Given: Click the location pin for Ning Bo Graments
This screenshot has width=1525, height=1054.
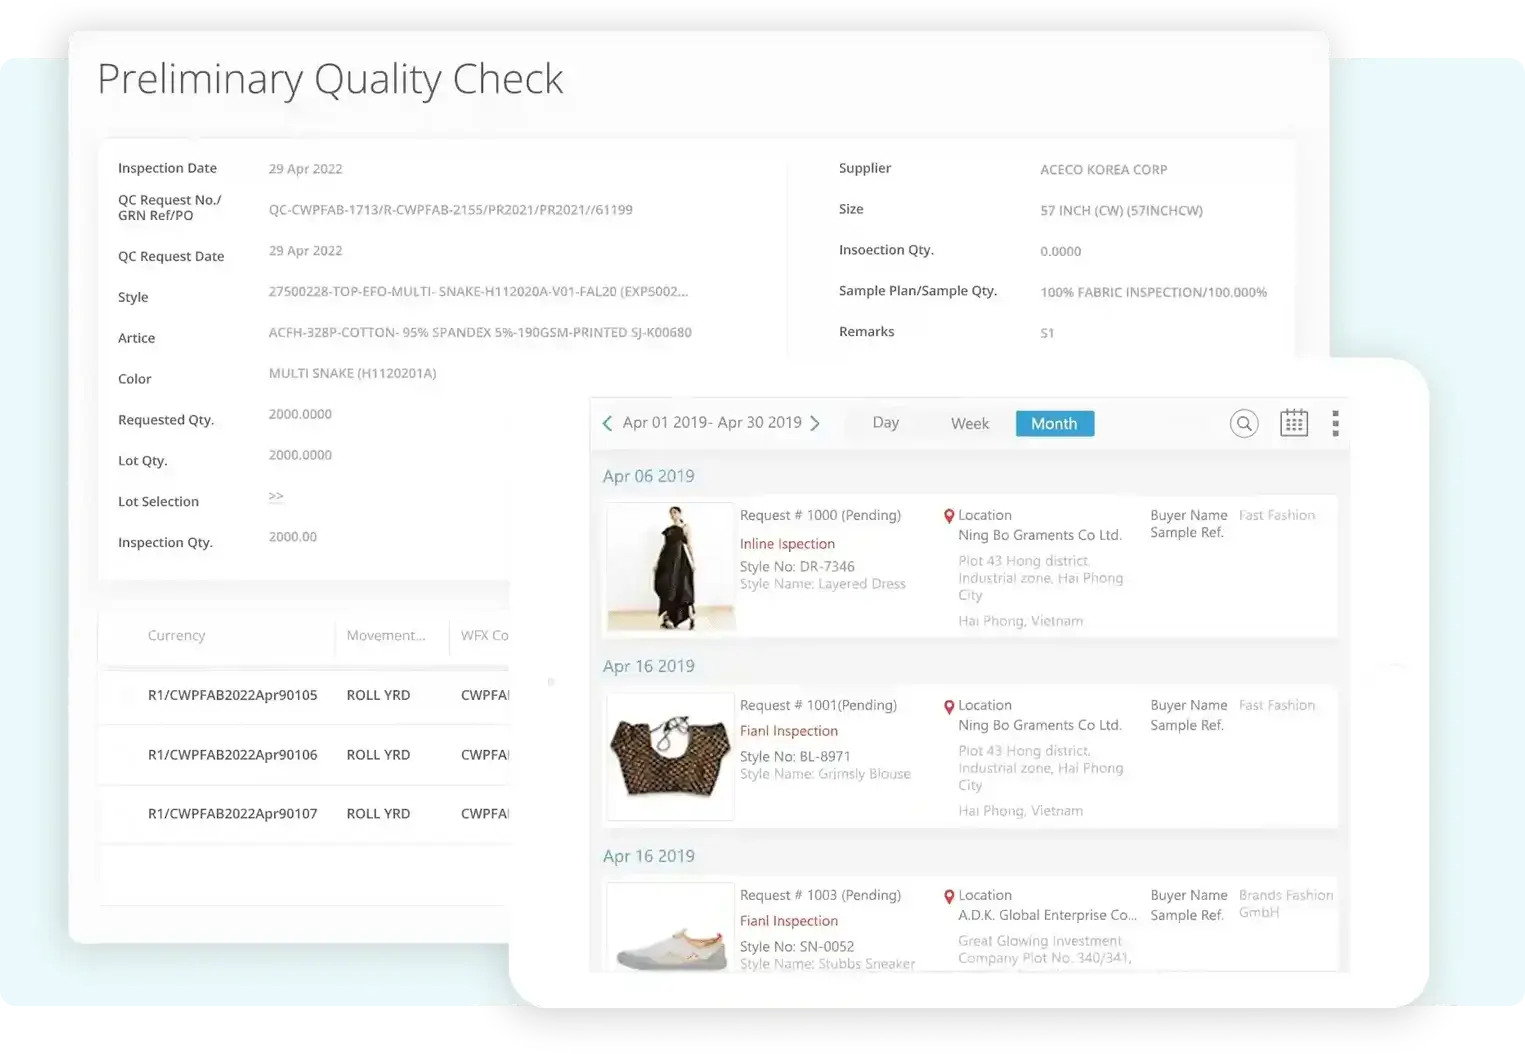Looking at the screenshot, I should coord(948,515).
